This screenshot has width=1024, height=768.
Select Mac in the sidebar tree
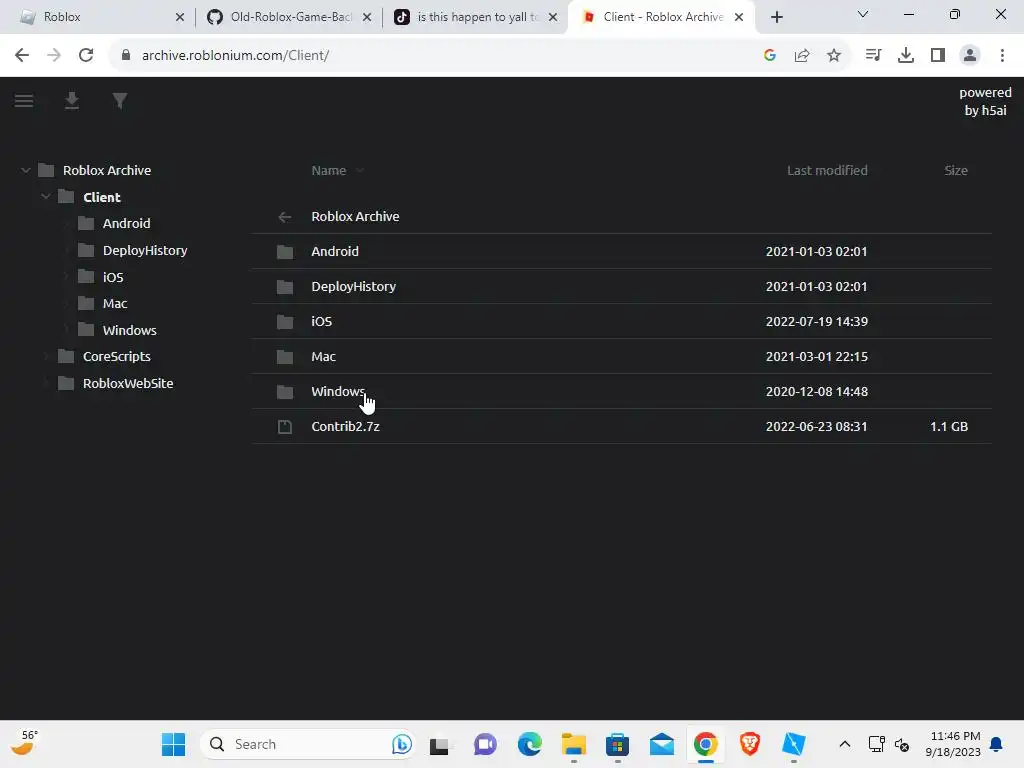coord(115,303)
